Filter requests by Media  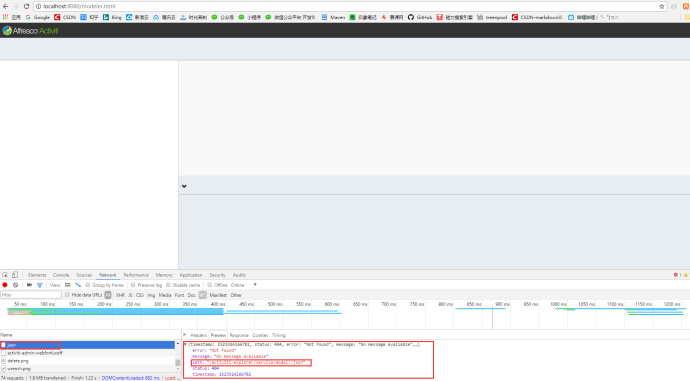pos(165,295)
